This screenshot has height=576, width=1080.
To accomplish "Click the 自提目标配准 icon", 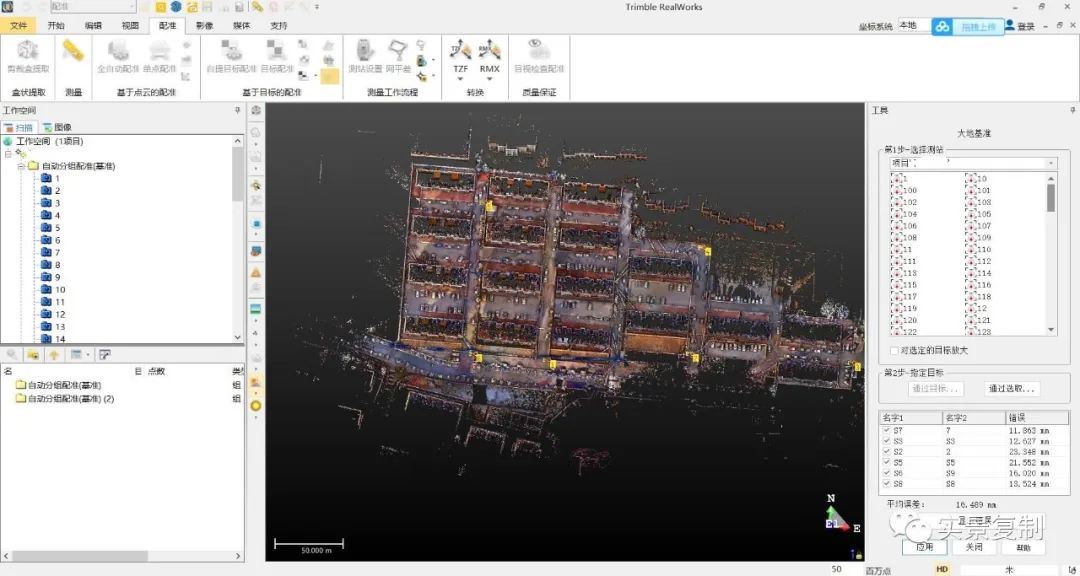I will 232,52.
